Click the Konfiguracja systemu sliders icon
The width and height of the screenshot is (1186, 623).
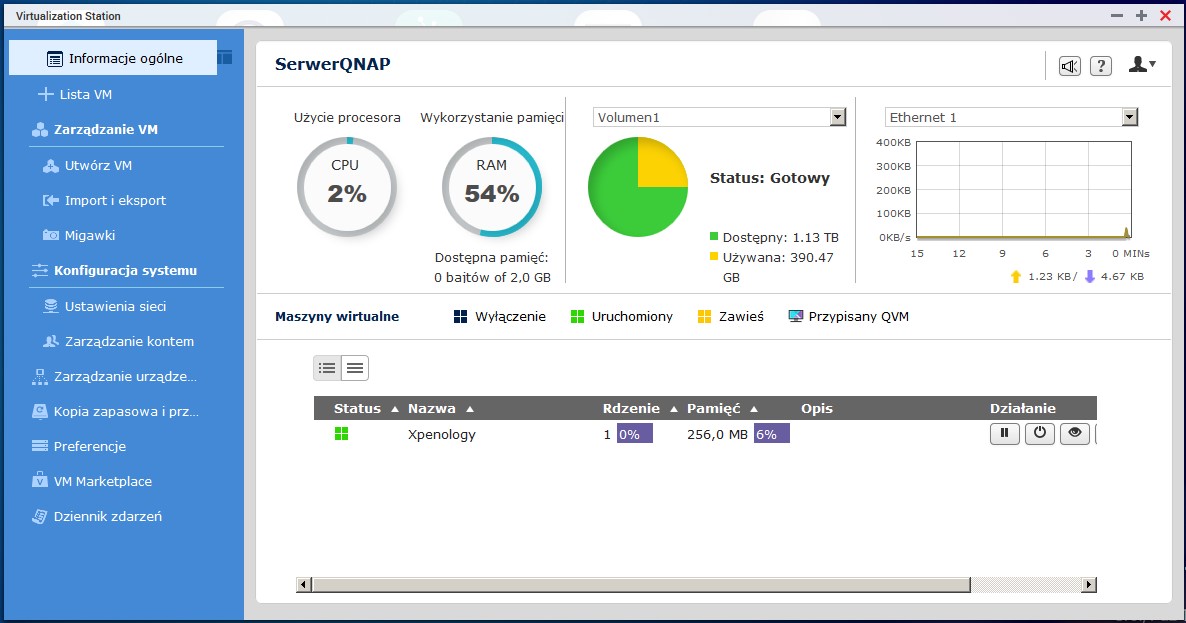39,271
